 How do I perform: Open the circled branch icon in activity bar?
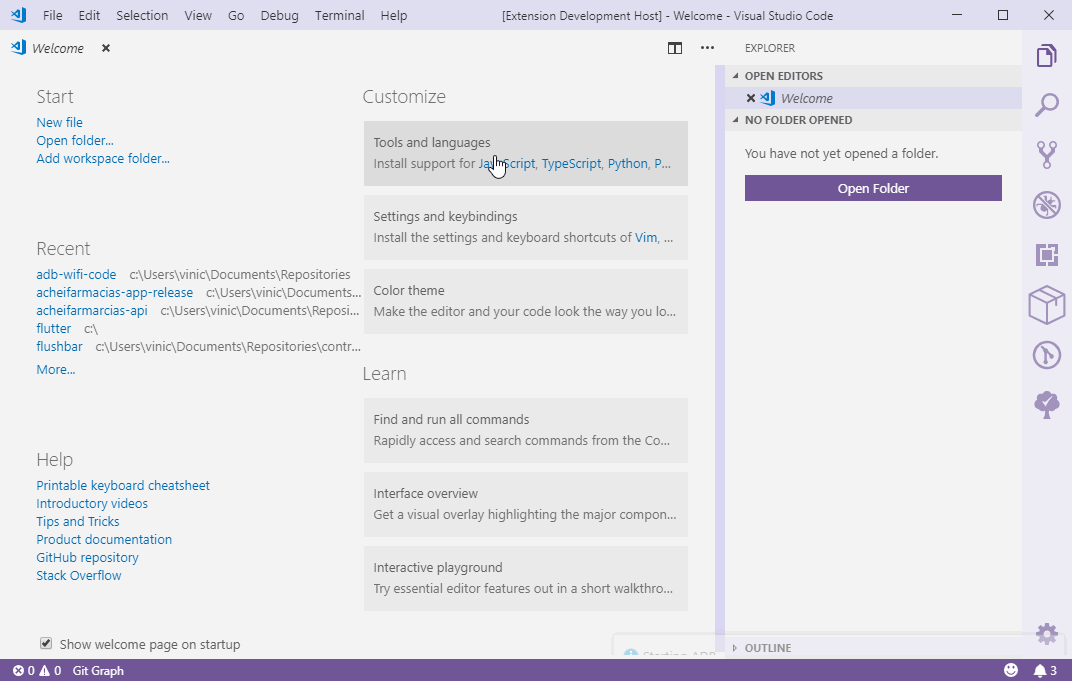1047,355
